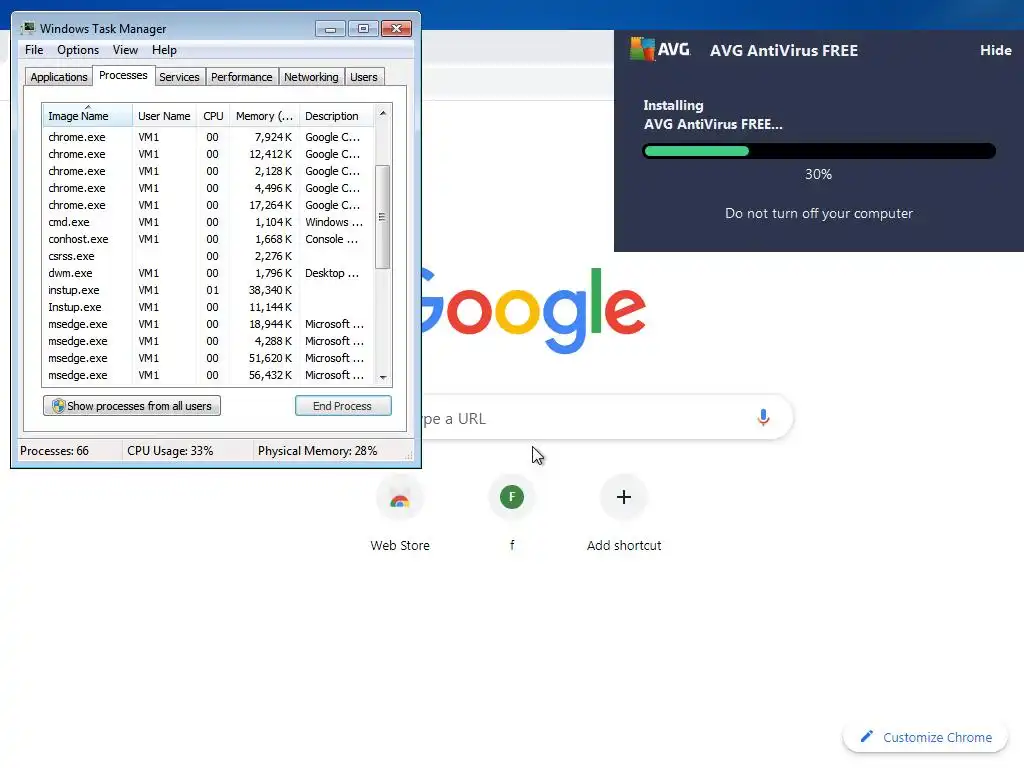Click the voice search microphone icon
The image size is (1024, 768).
coord(763,417)
